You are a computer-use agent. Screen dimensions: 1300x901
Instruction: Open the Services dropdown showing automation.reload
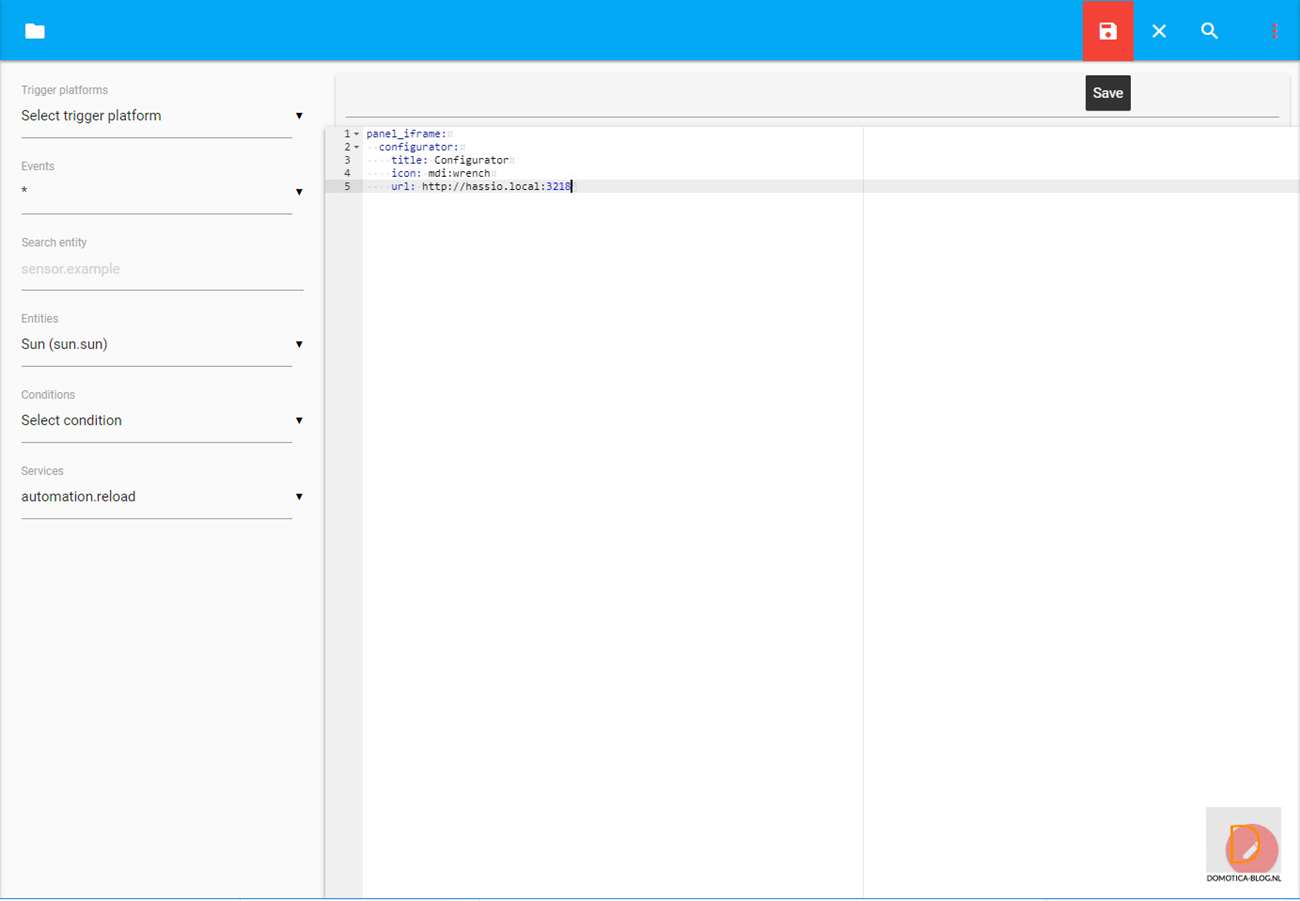[x=160, y=496]
